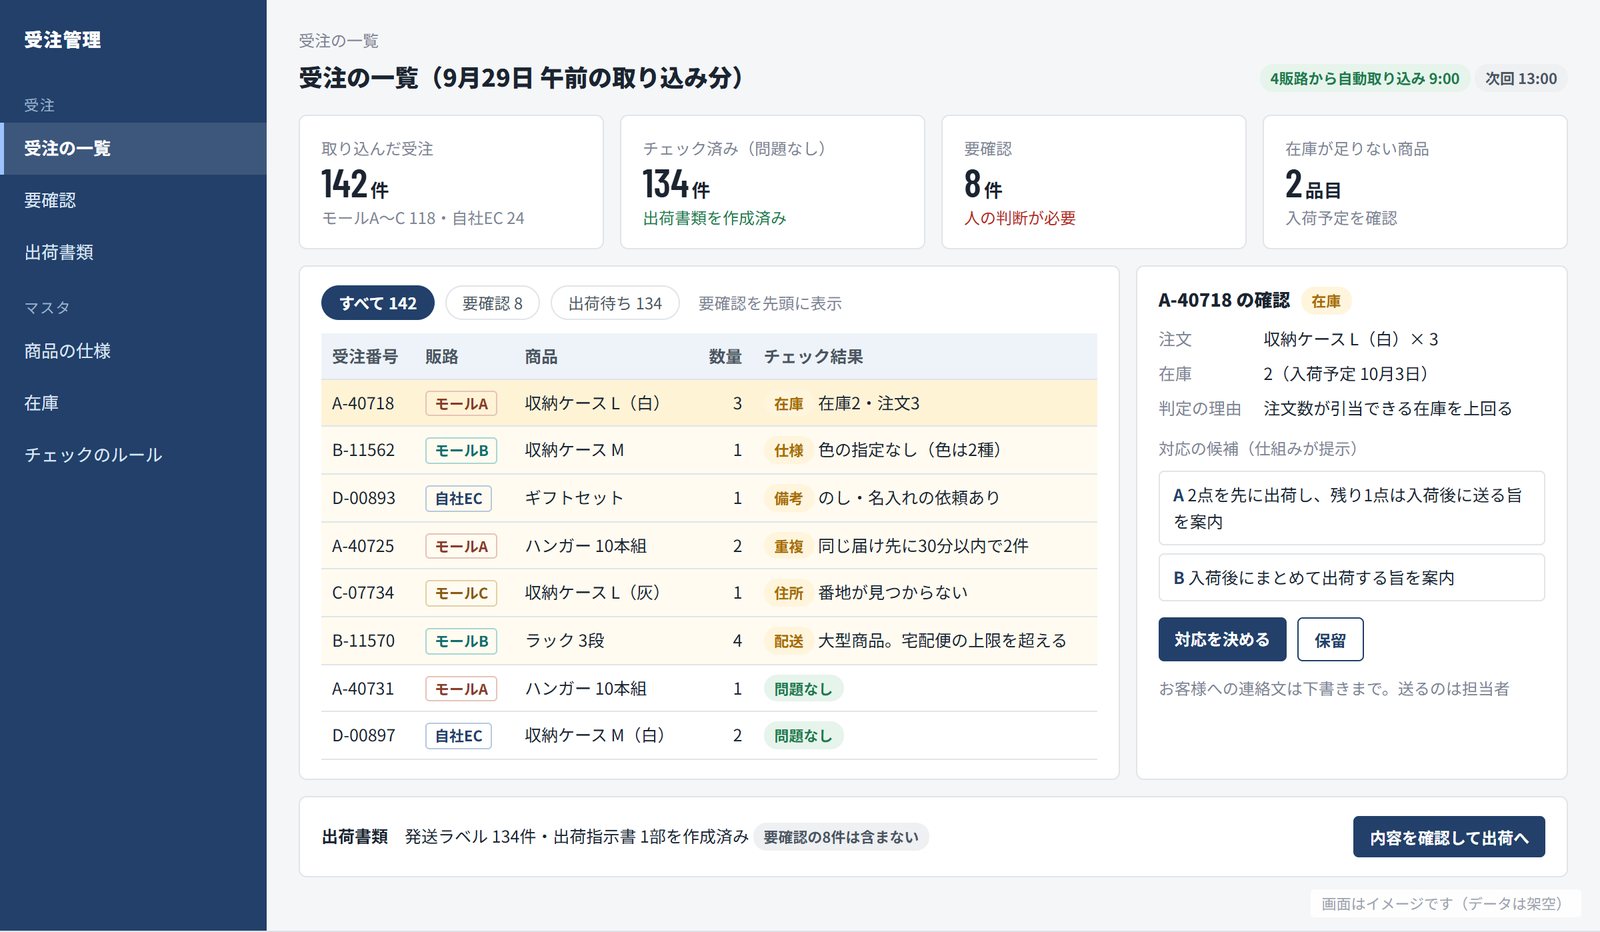Click the 受注管理 app title
Screen dimensions: 1600x932
point(63,40)
